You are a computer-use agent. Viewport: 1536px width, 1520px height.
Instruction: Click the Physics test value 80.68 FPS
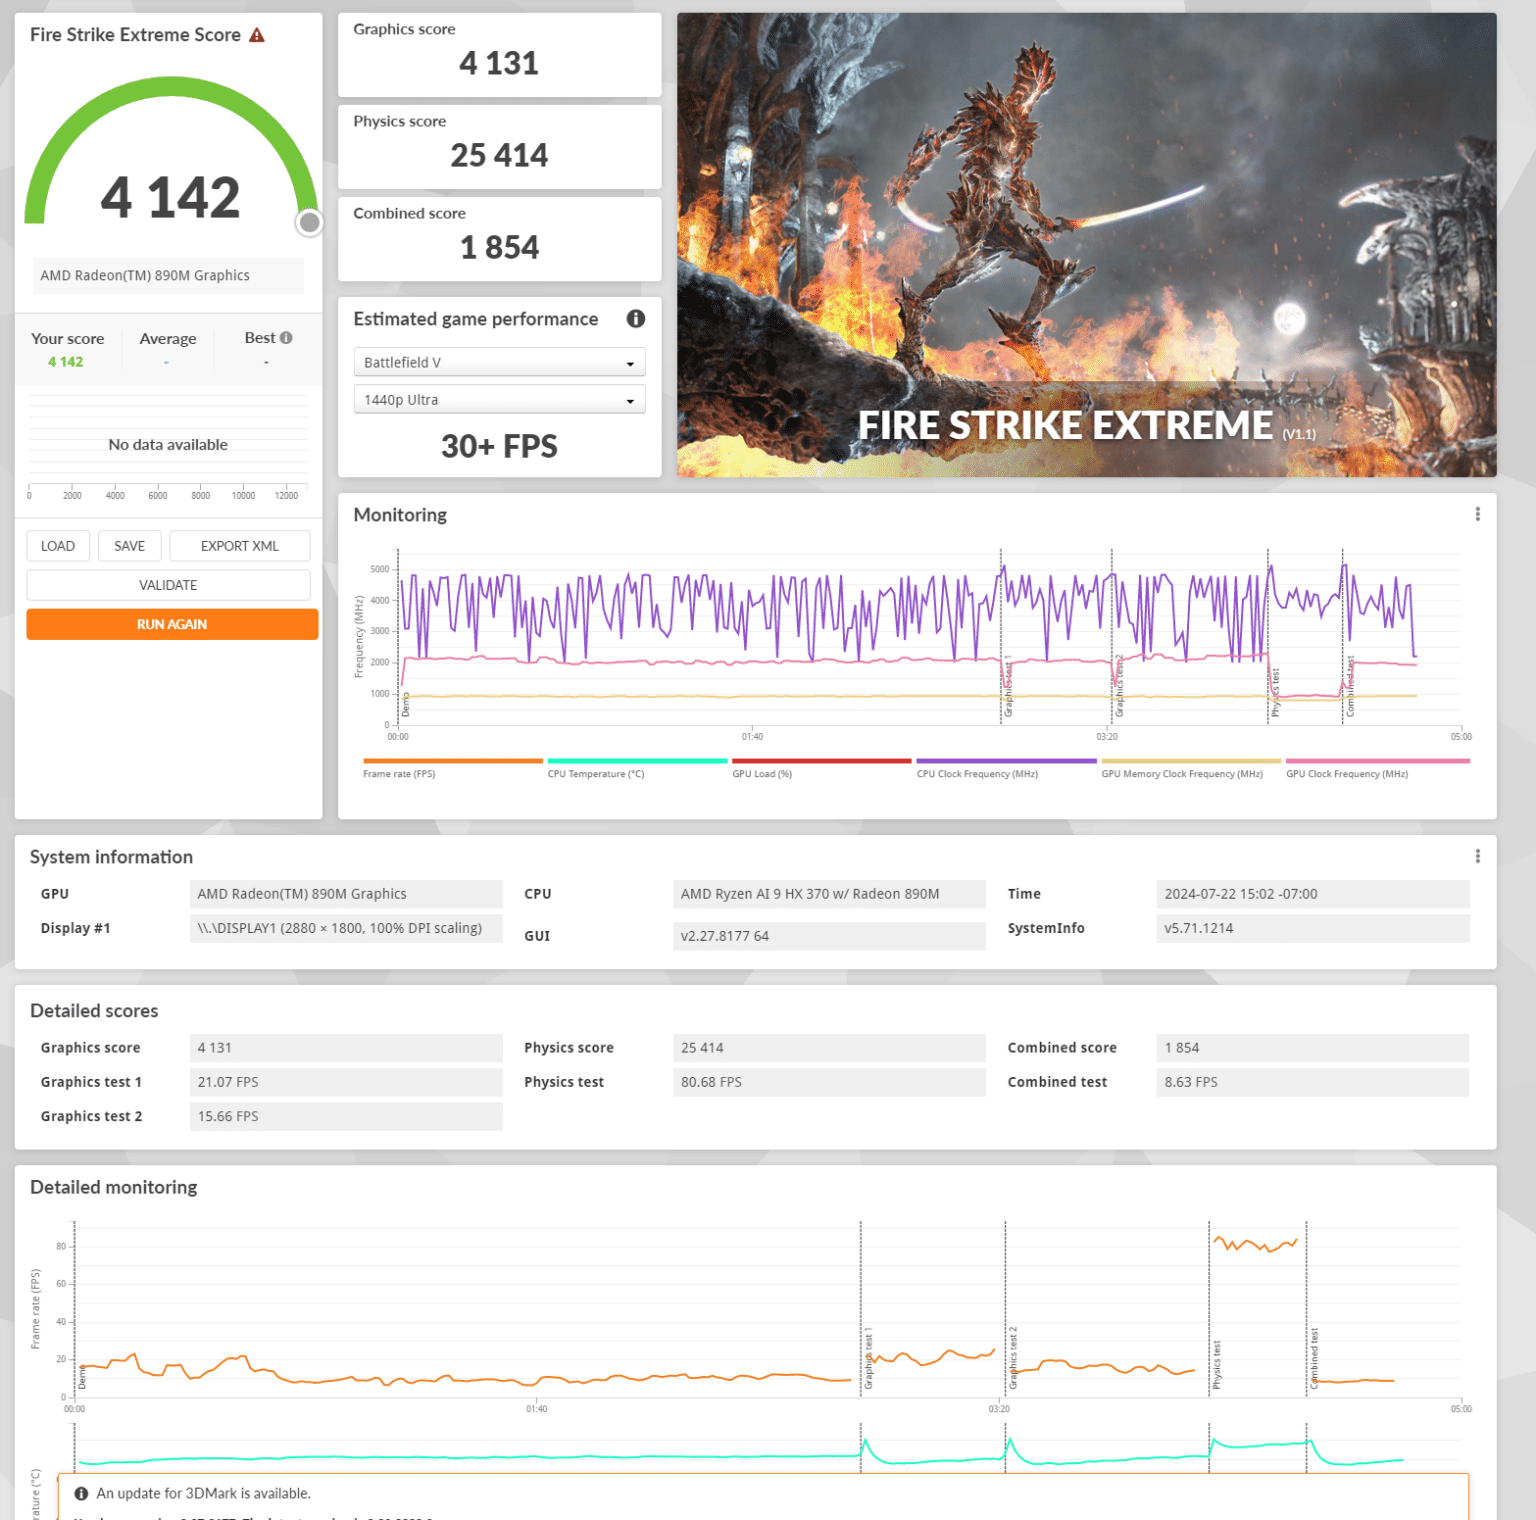pos(829,1082)
